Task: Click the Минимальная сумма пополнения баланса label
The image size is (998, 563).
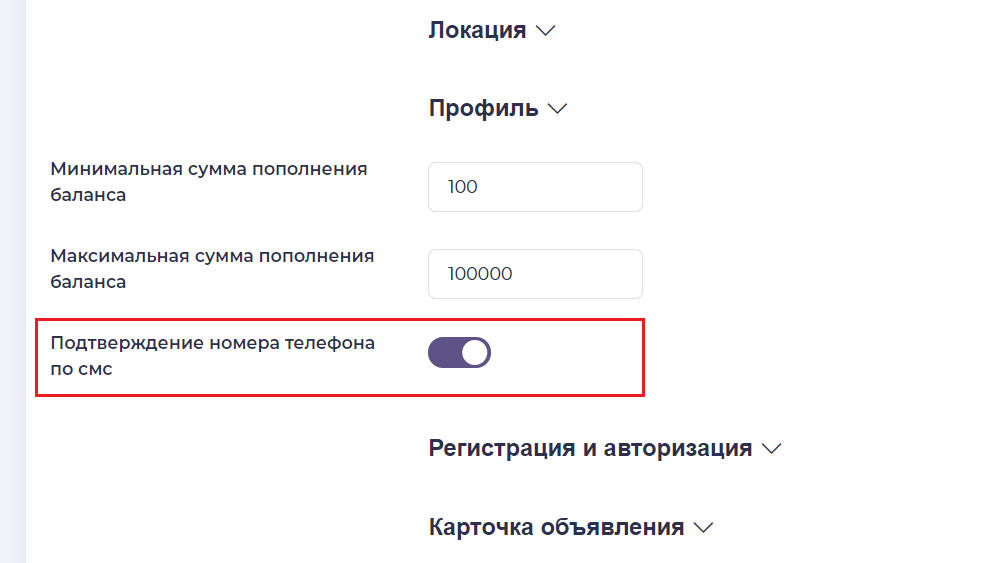Action: [209, 181]
